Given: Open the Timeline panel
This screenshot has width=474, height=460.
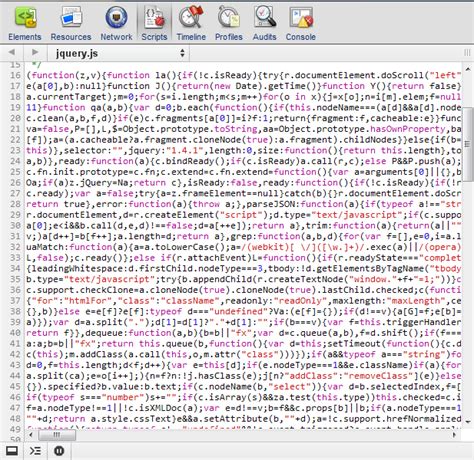Looking at the screenshot, I should (x=191, y=23).
